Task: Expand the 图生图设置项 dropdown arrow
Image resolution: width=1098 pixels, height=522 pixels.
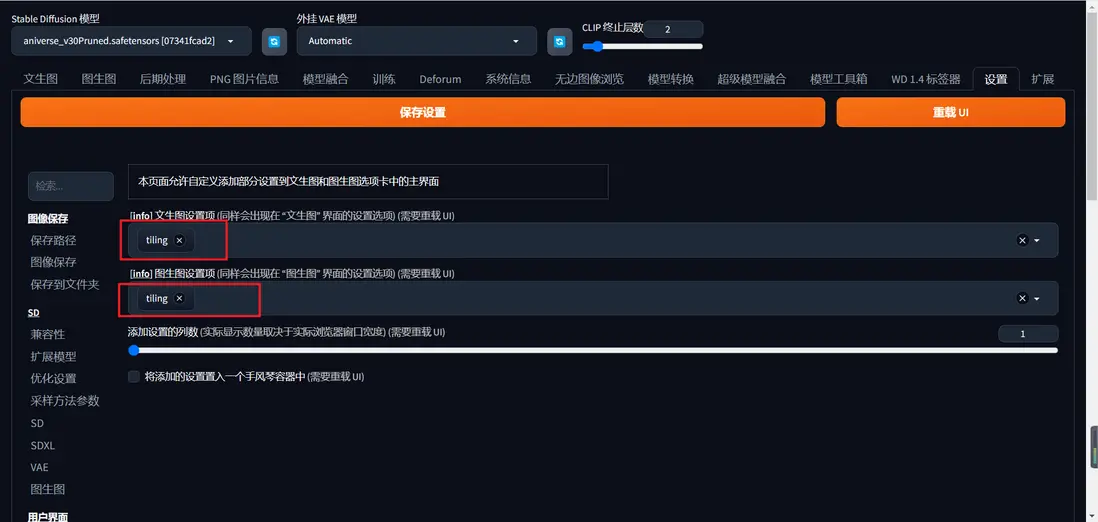Action: (x=1037, y=298)
